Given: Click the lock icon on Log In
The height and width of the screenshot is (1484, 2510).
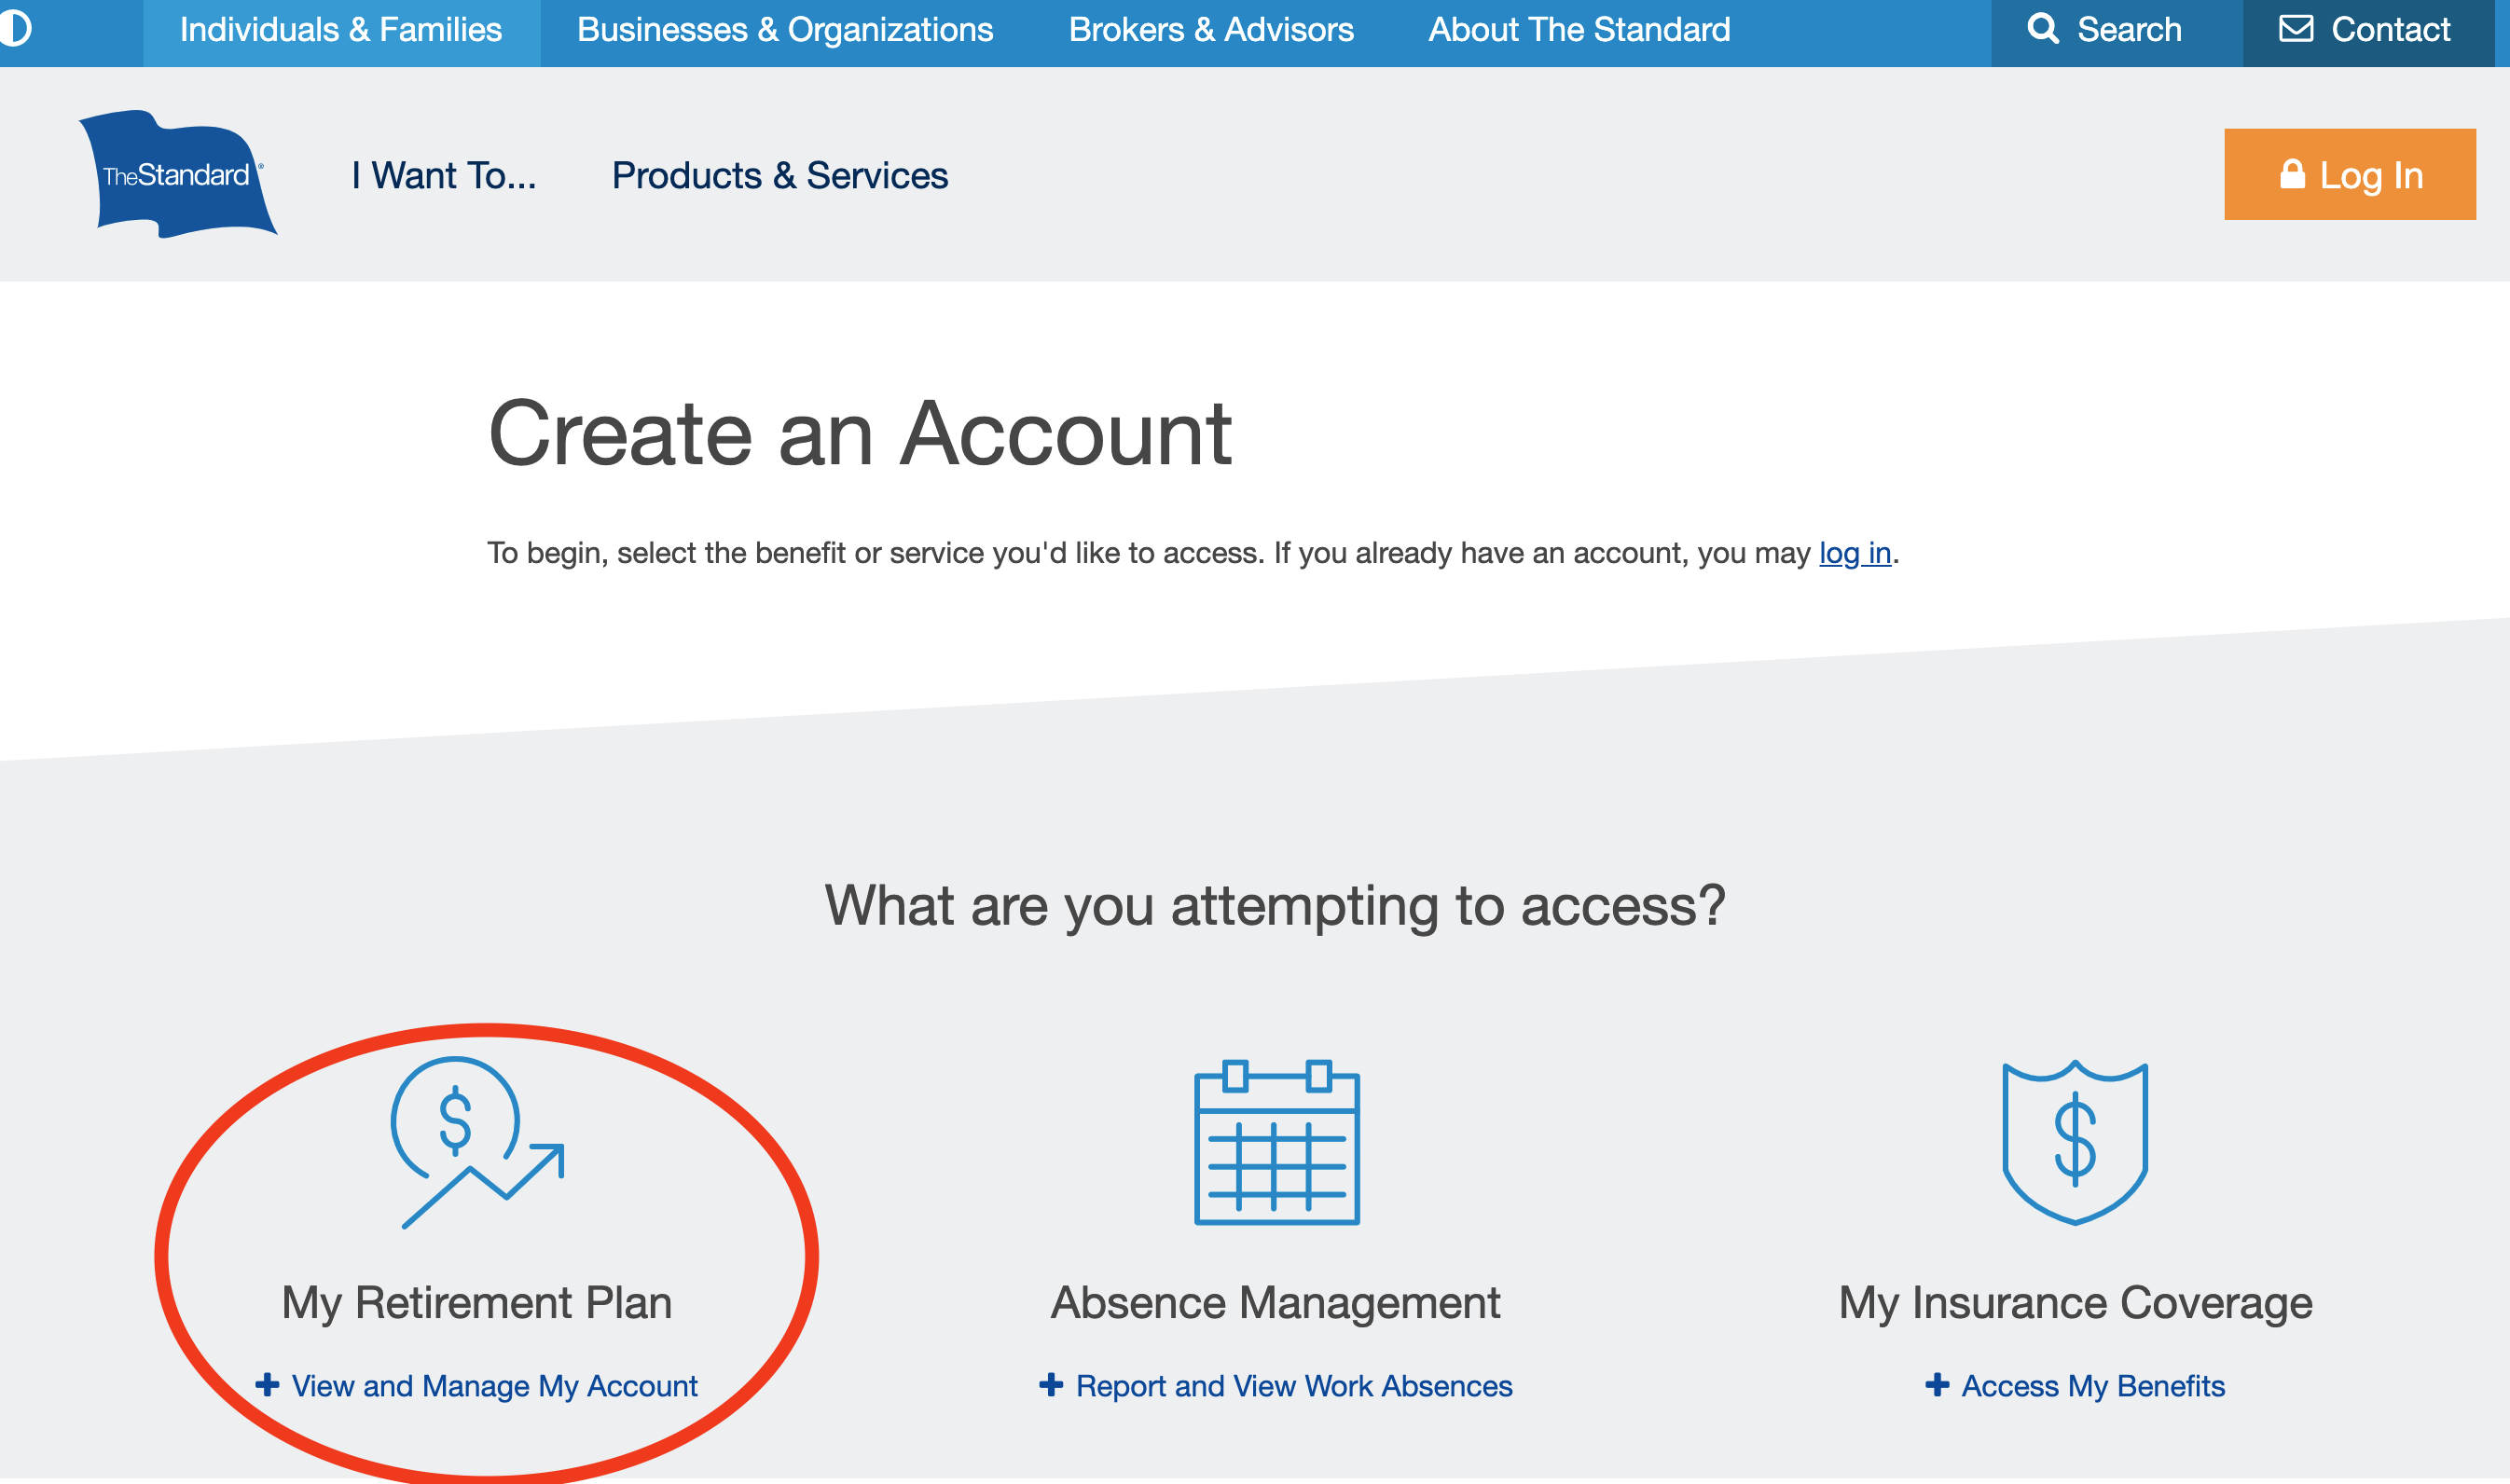Looking at the screenshot, I should point(2292,175).
